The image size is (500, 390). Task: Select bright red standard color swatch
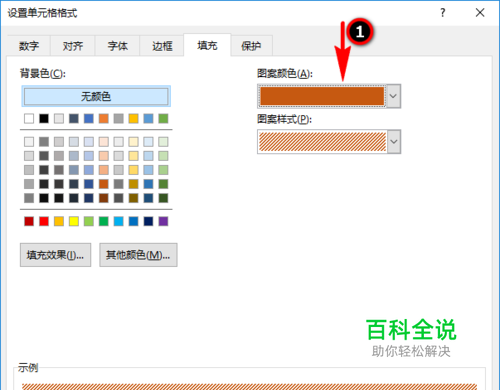44,221
